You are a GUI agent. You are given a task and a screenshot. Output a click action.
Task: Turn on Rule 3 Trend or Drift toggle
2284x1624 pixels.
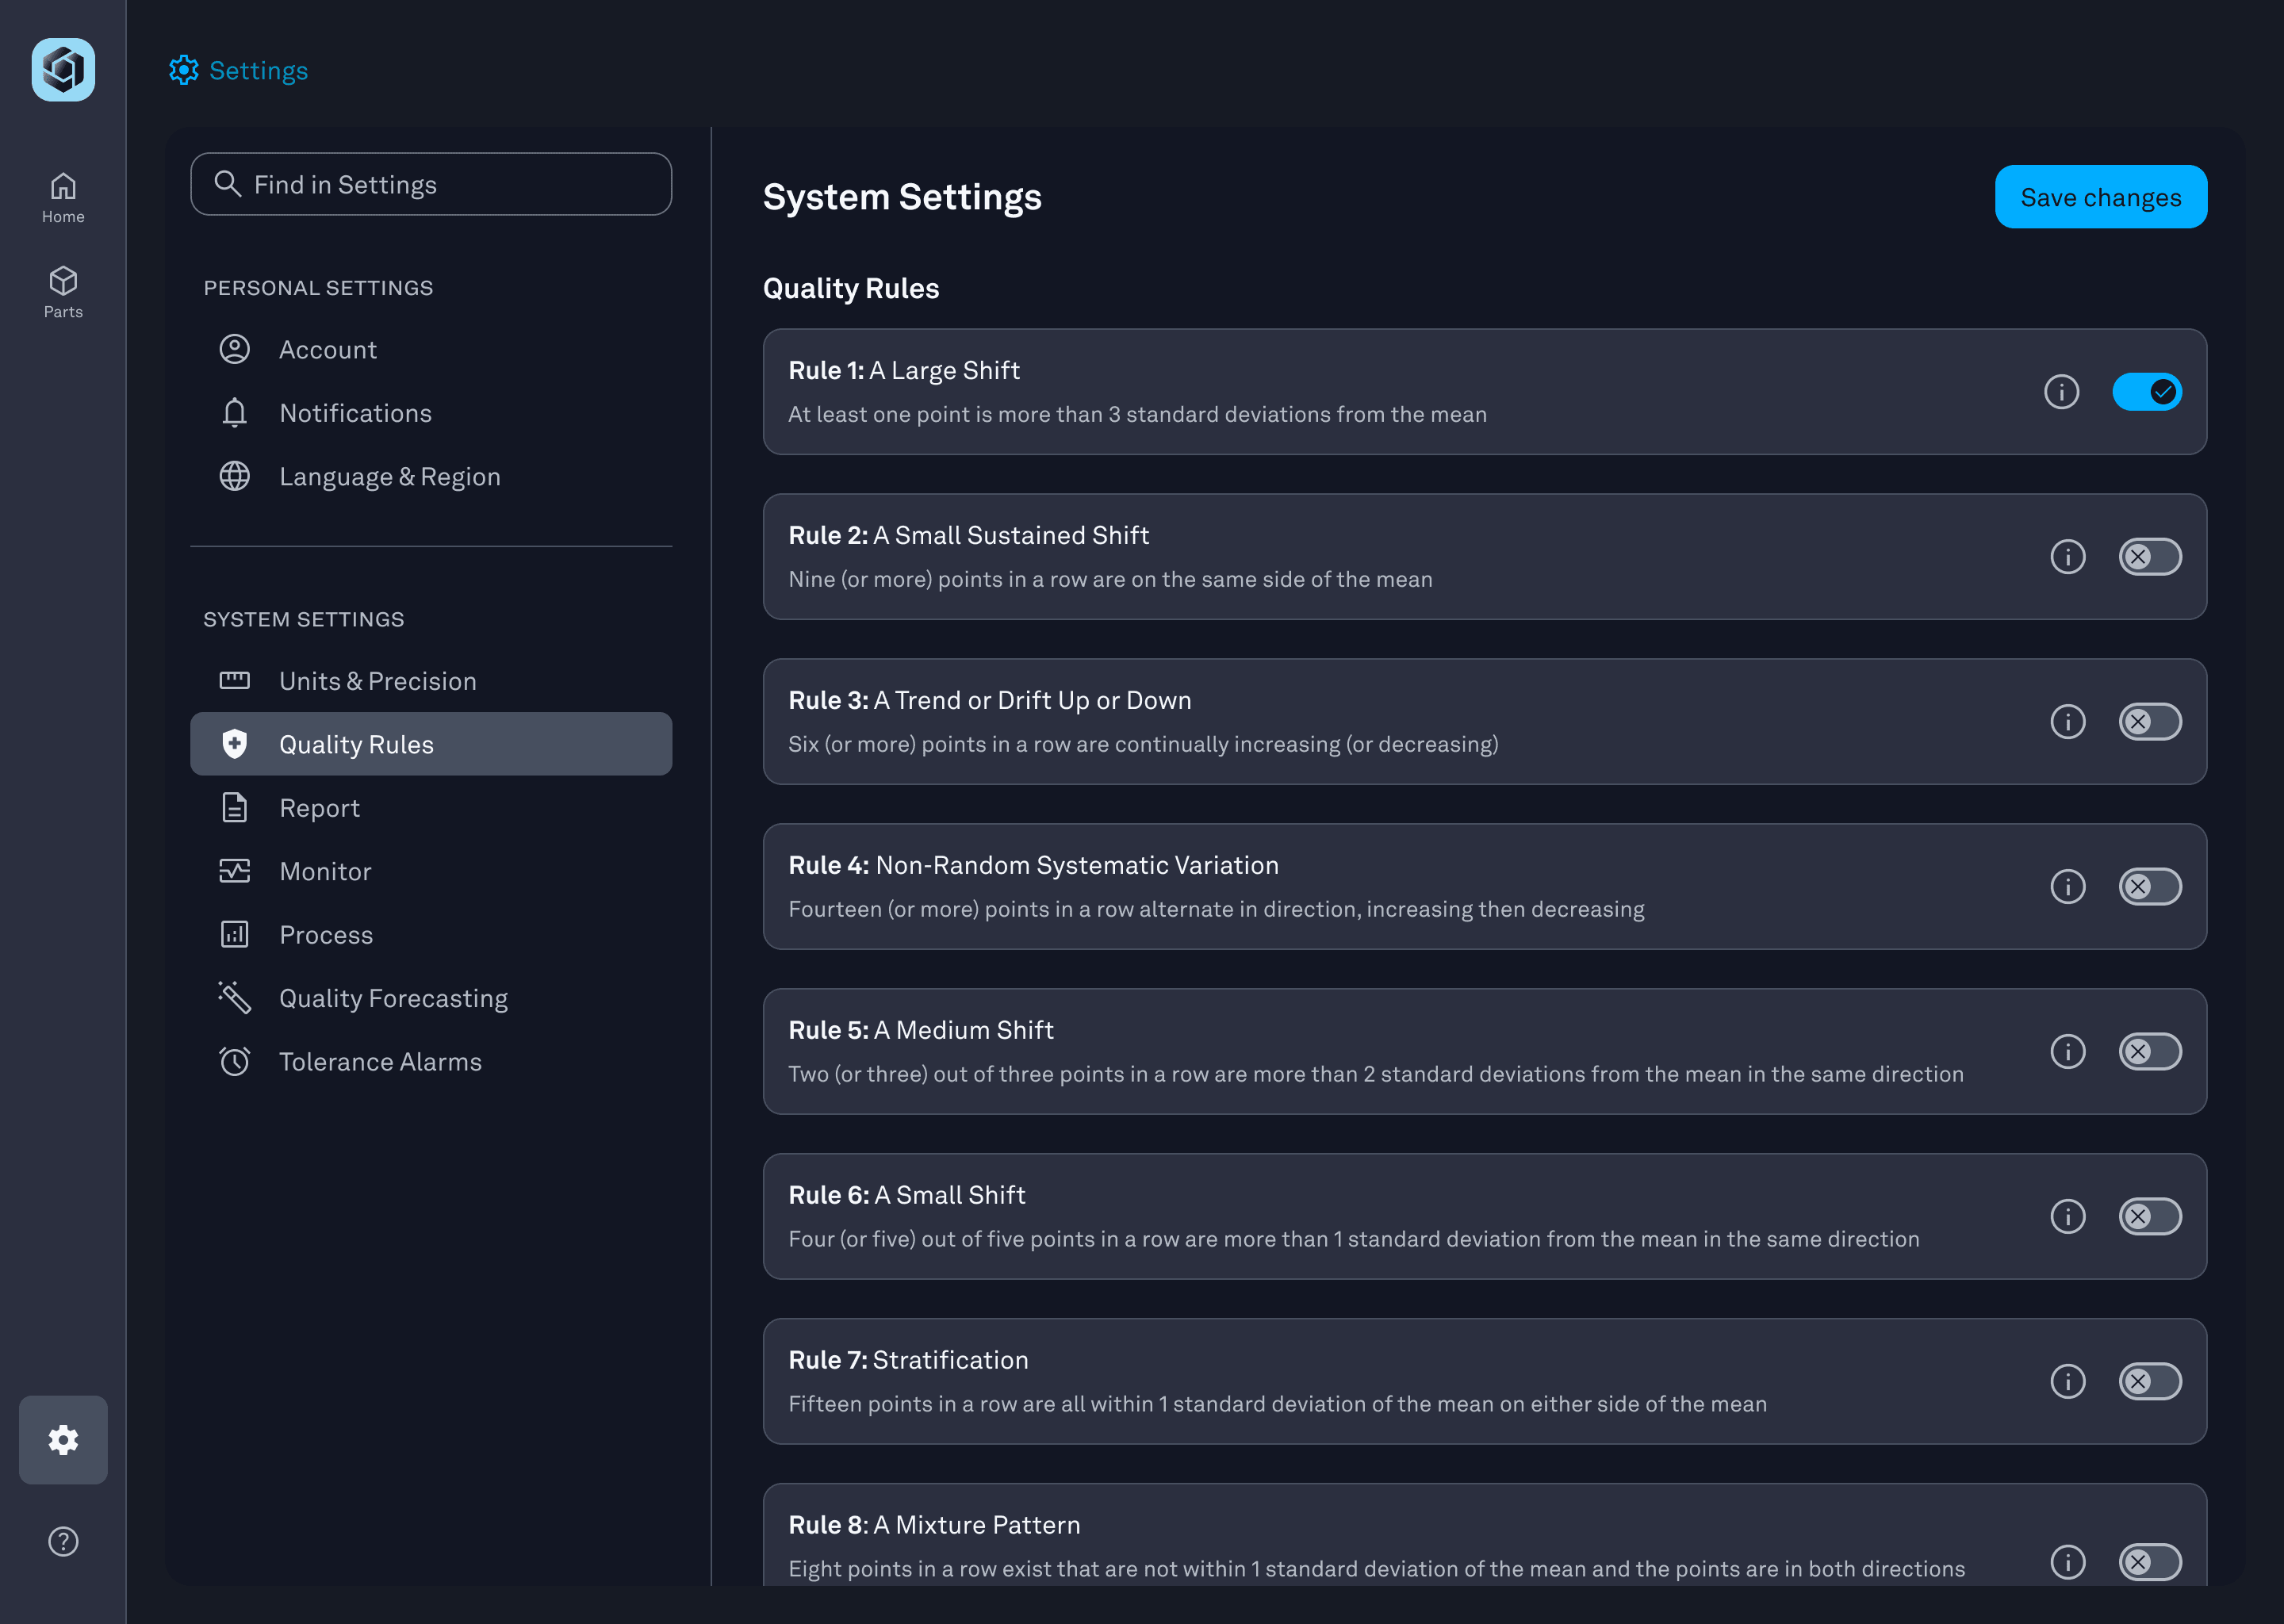point(2149,722)
